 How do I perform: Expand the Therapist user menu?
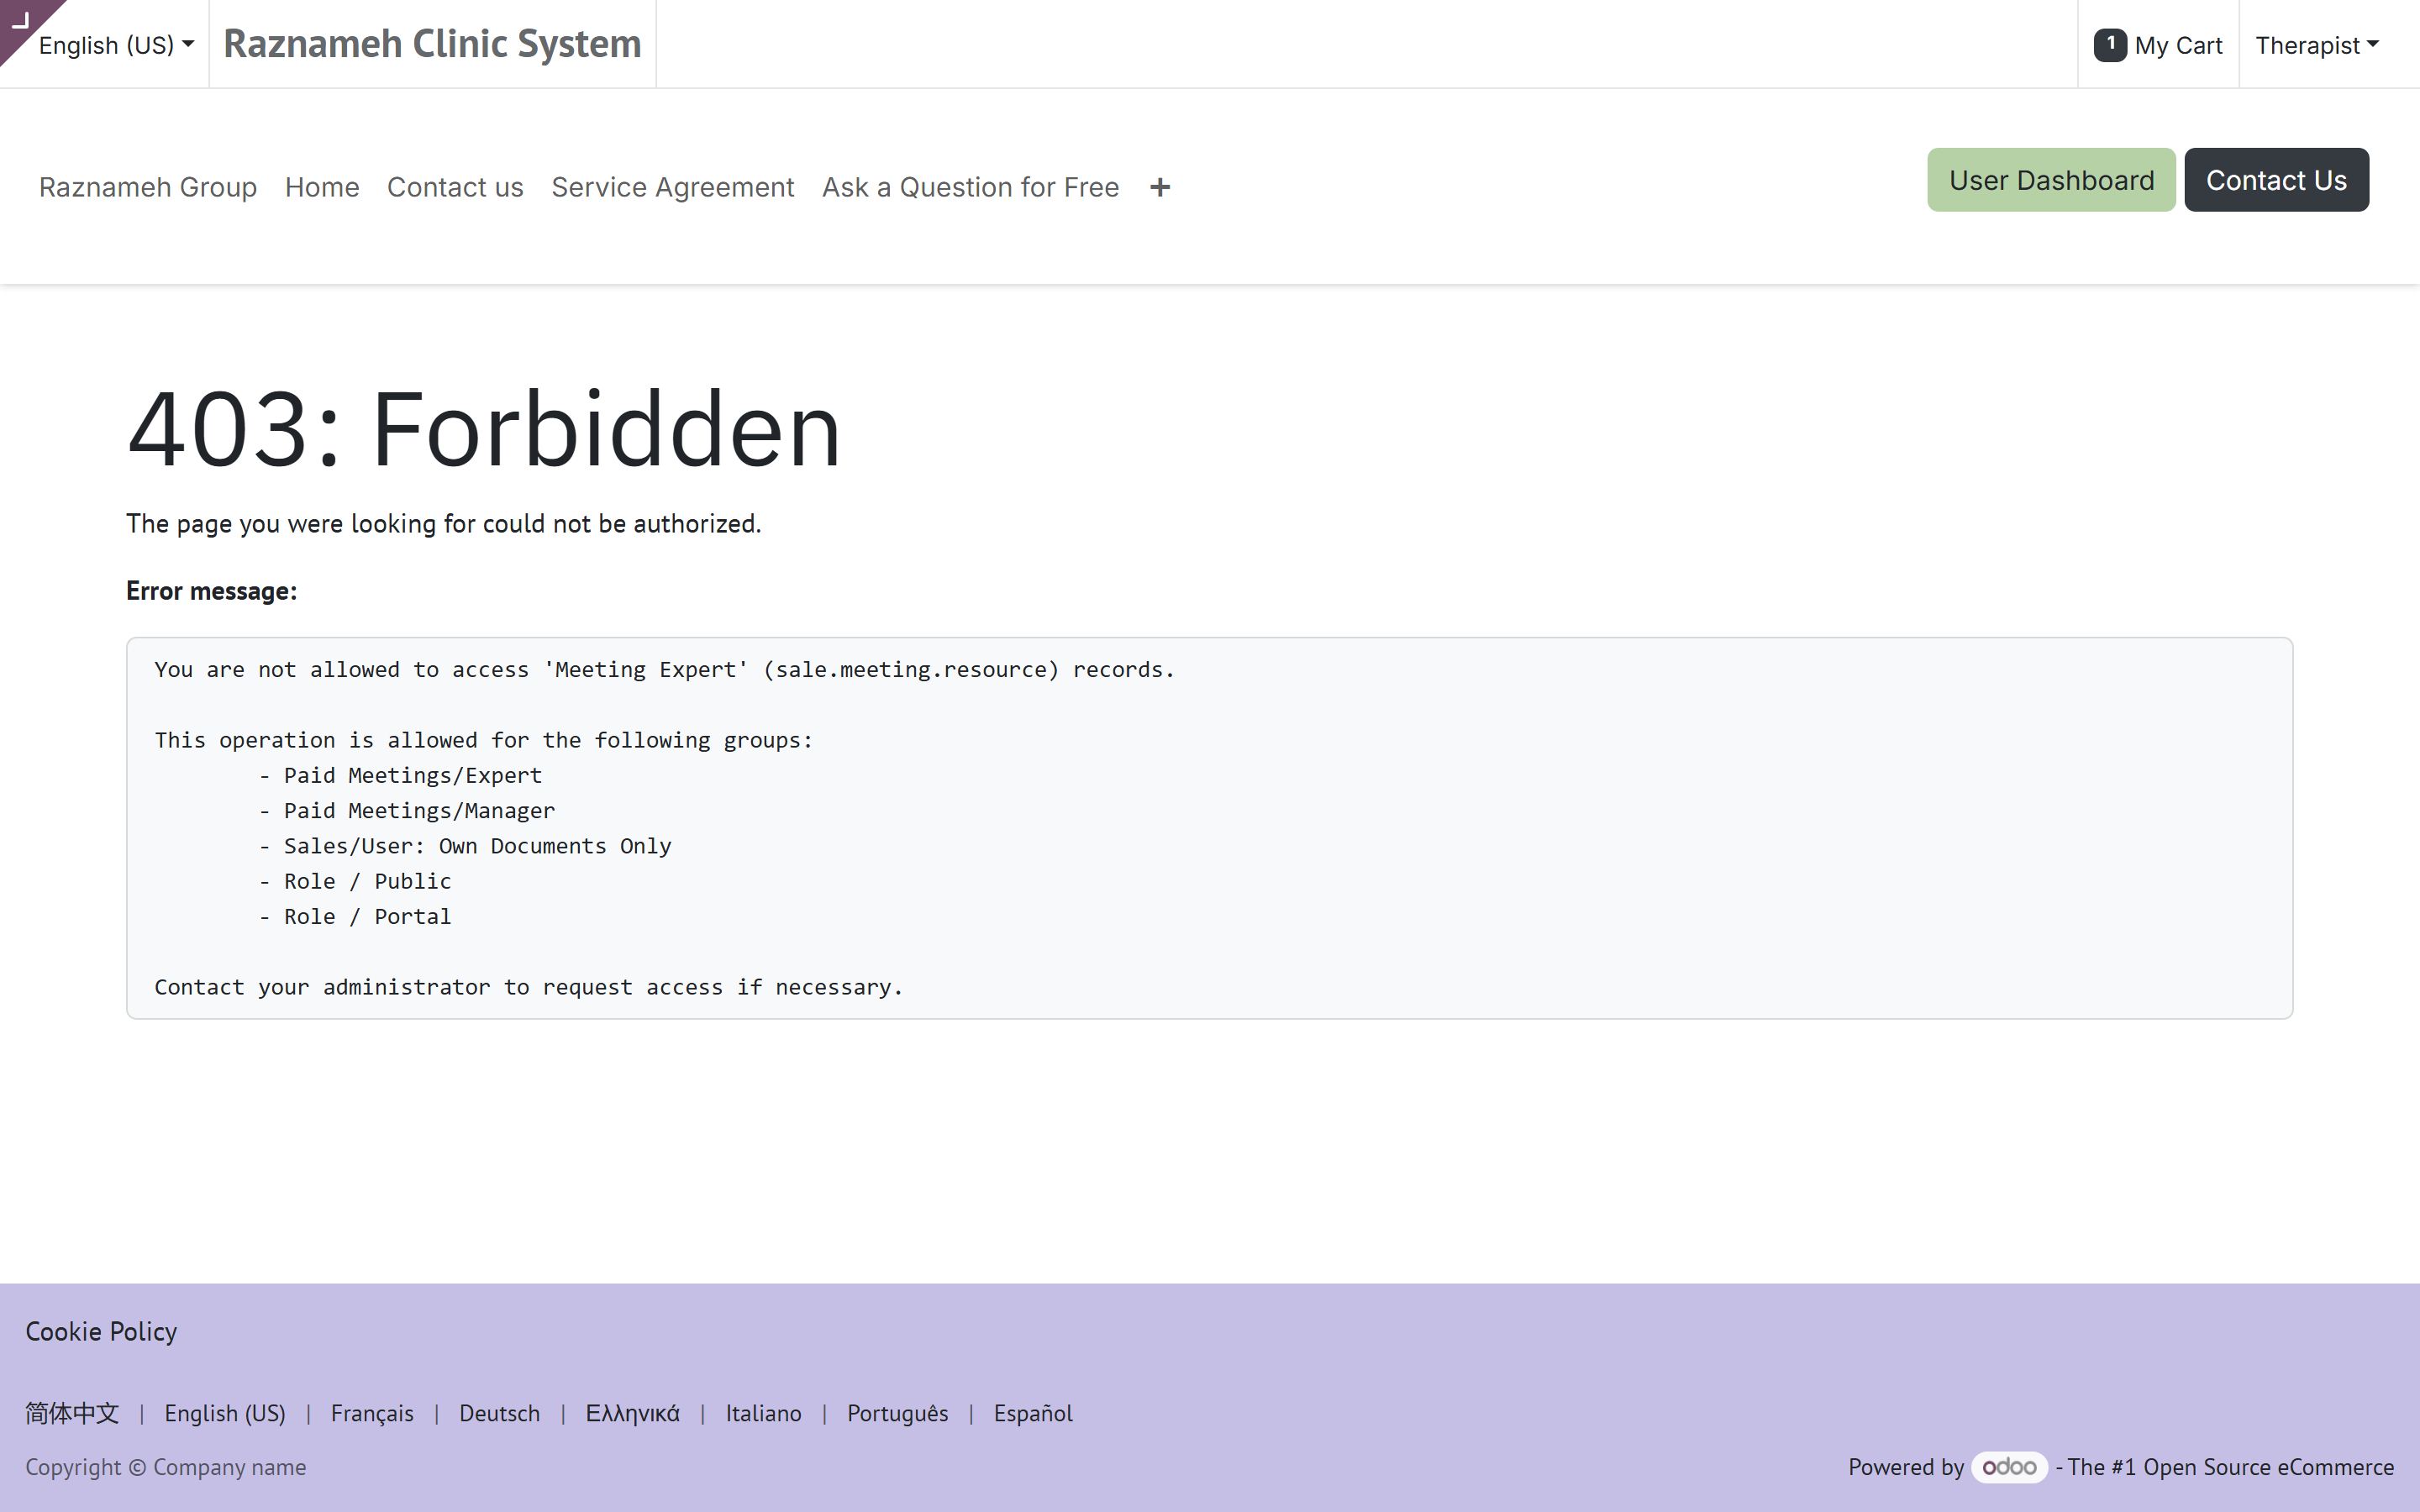pyautogui.click(x=2317, y=45)
